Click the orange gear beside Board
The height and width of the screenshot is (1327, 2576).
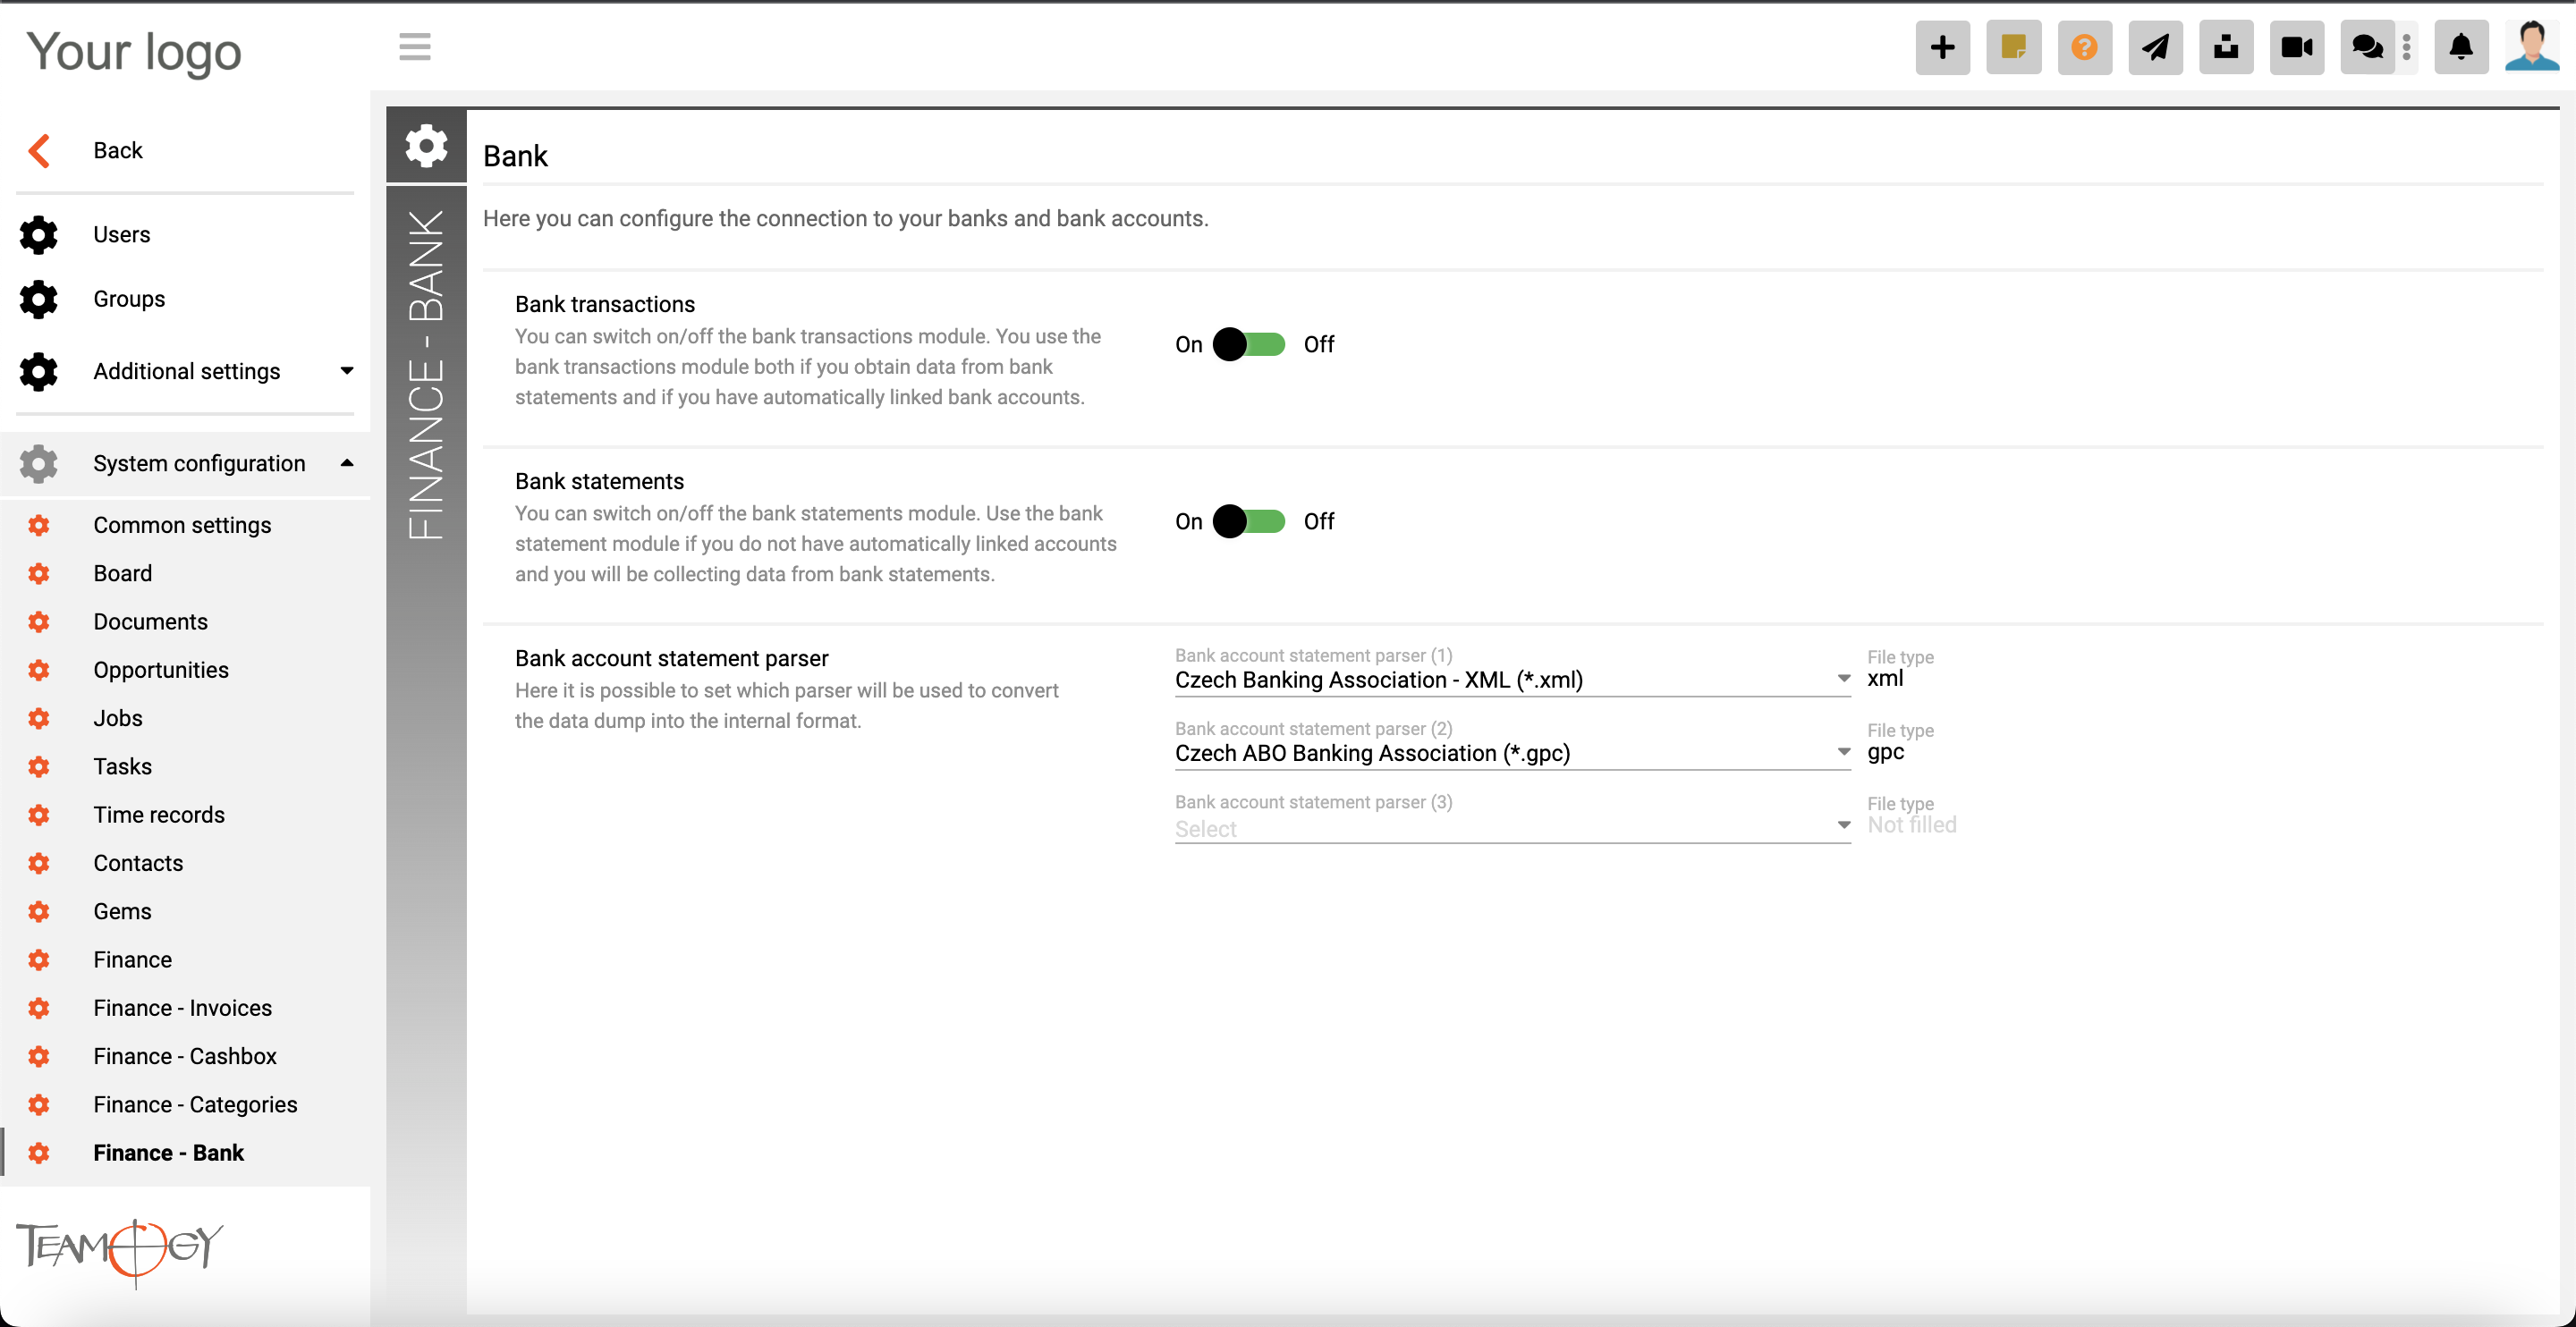[x=39, y=574]
